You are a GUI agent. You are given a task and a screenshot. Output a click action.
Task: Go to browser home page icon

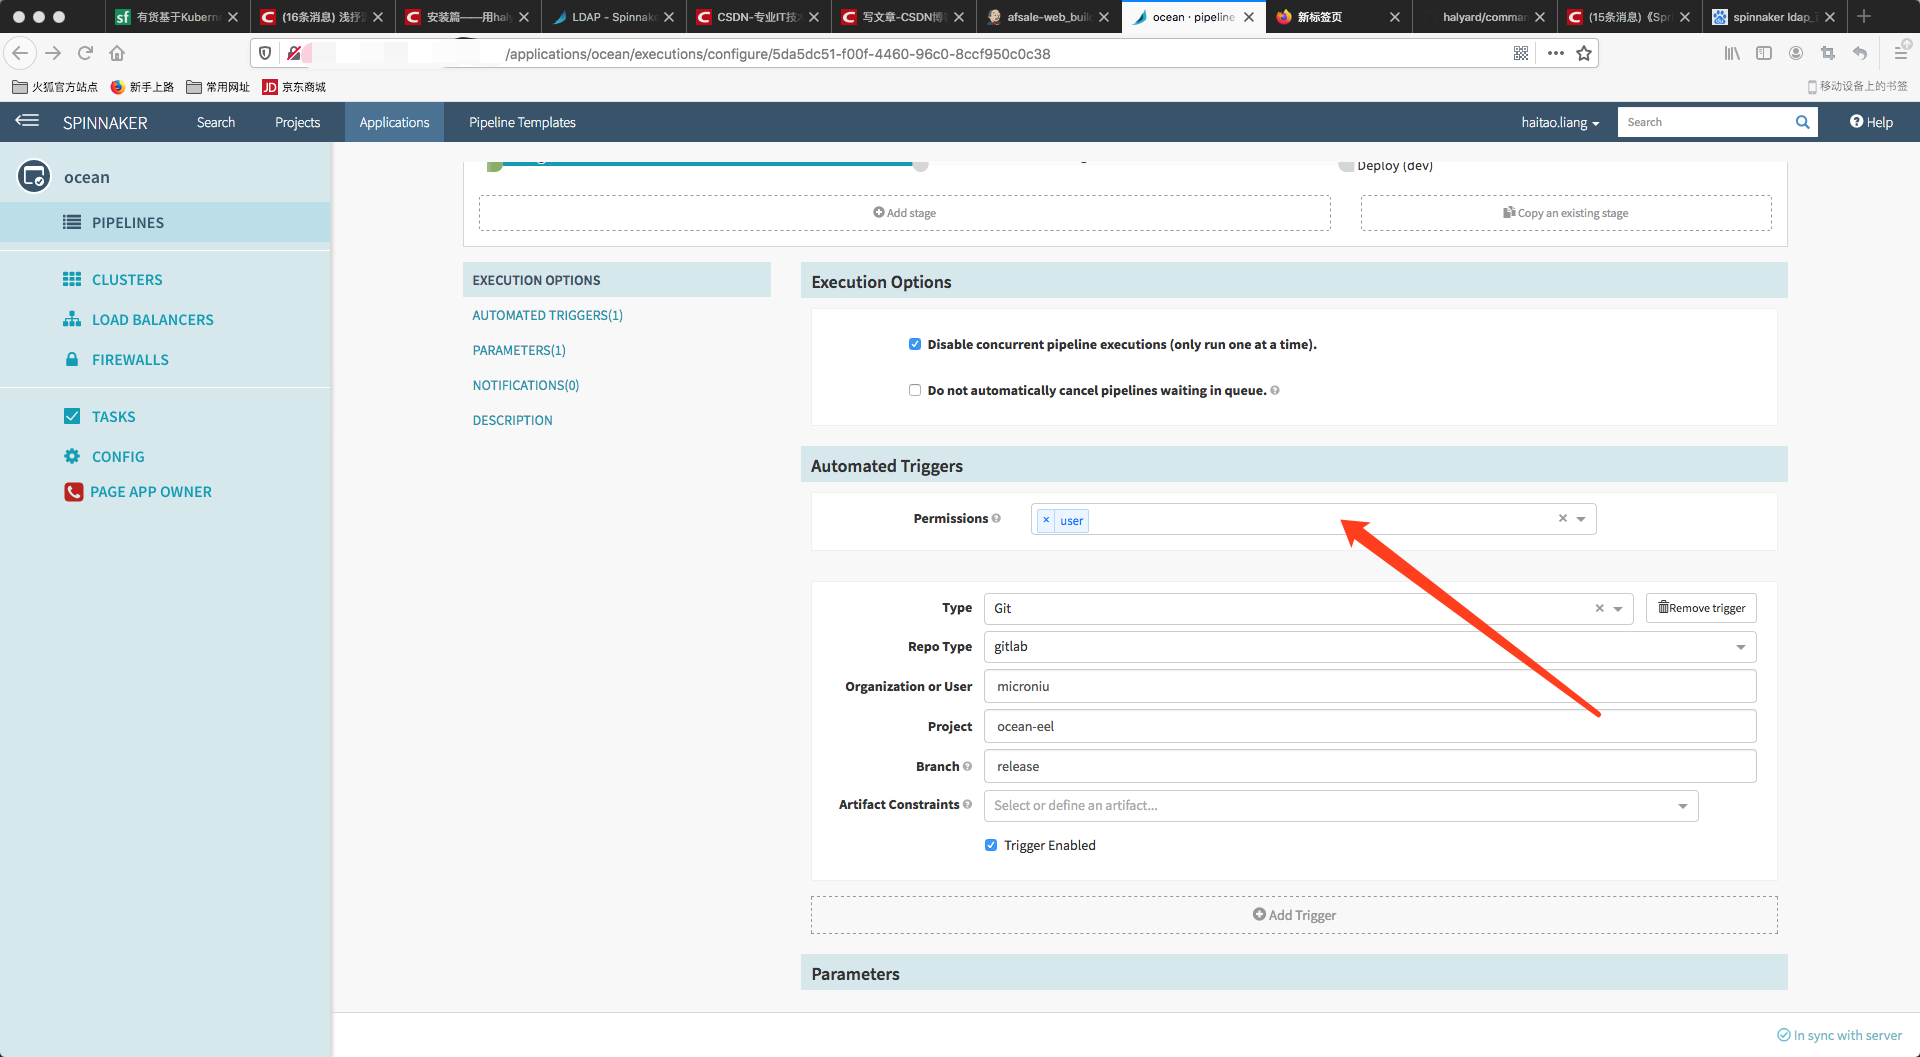click(x=117, y=53)
